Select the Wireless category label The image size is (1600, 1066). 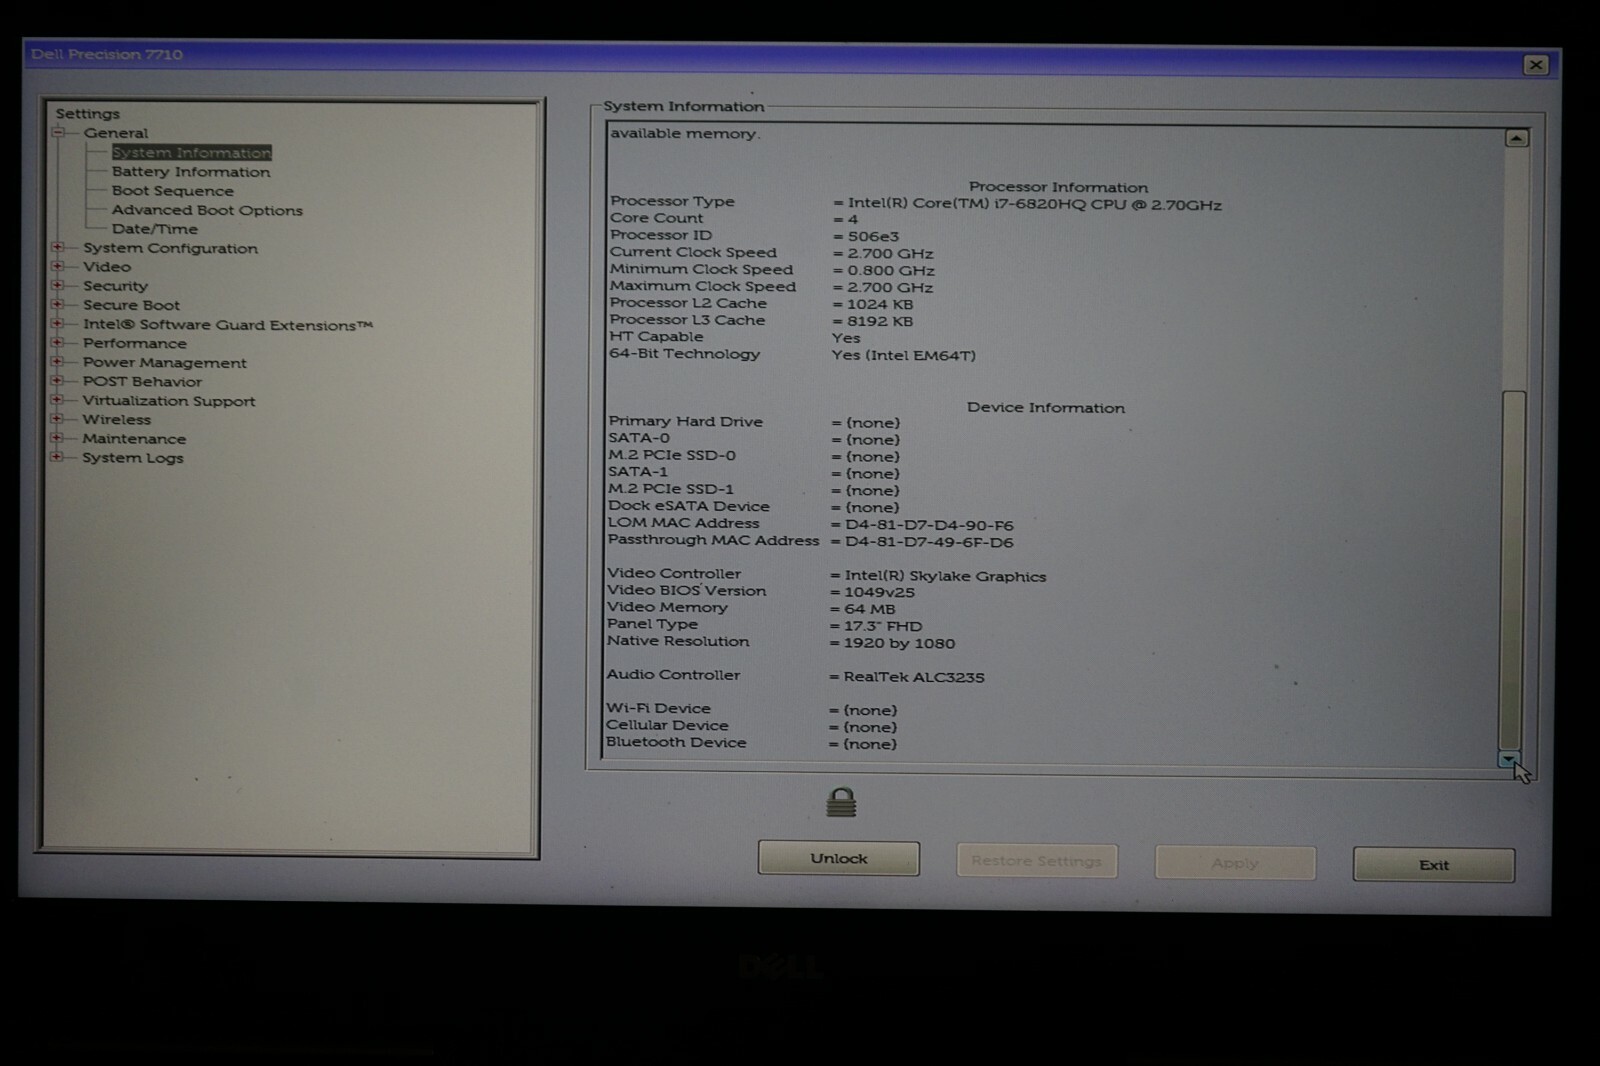point(116,420)
